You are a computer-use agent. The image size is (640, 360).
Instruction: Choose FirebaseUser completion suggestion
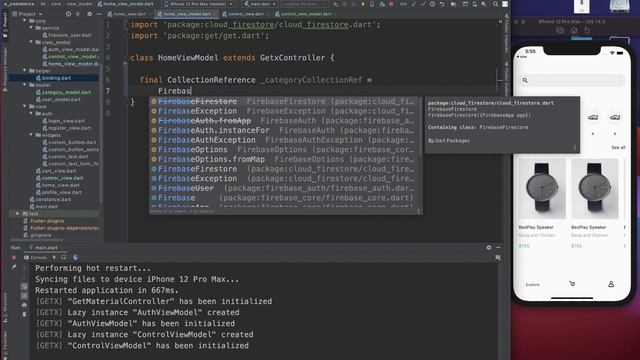(284, 188)
